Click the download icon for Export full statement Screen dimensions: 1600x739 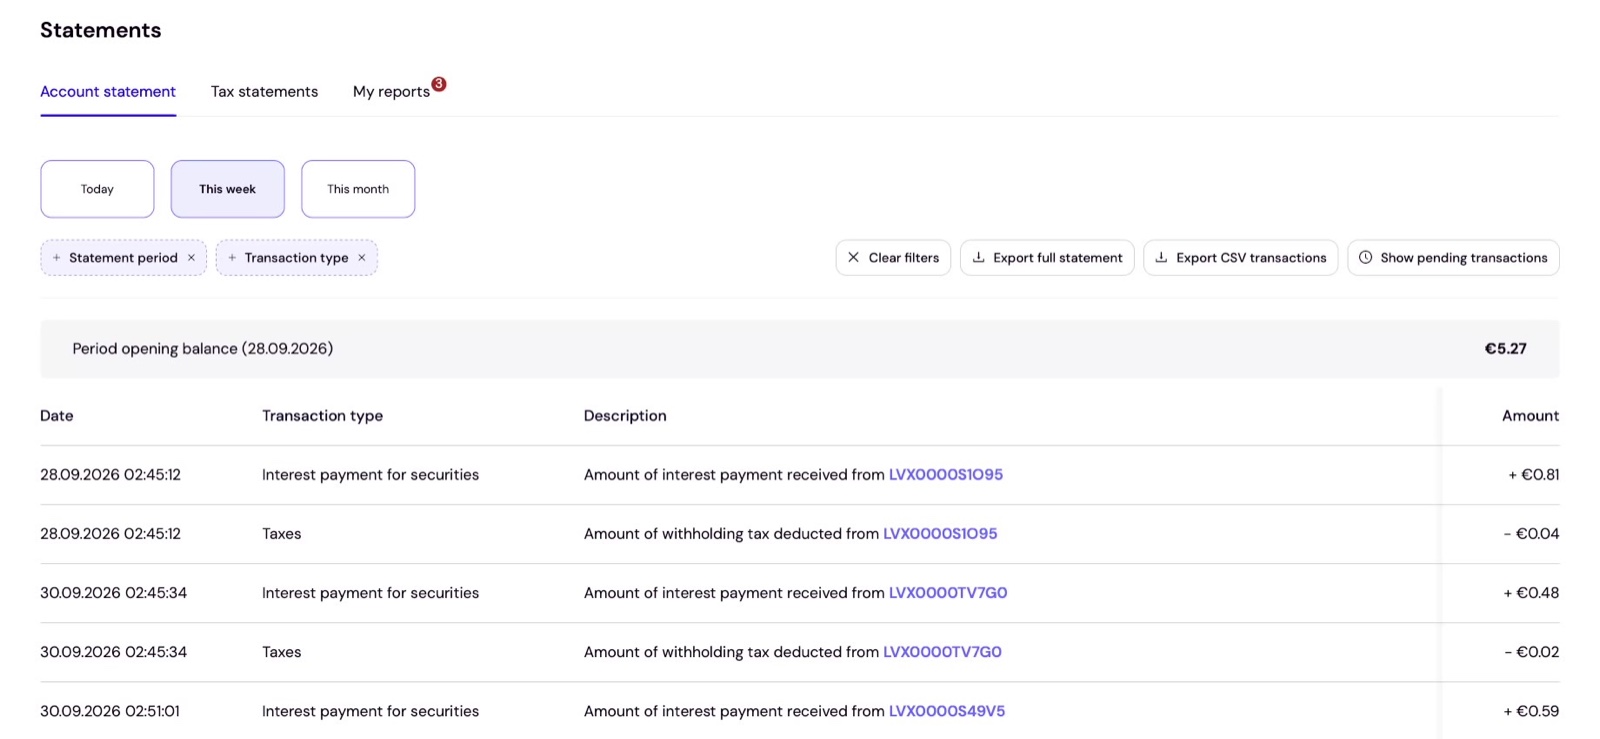point(978,257)
